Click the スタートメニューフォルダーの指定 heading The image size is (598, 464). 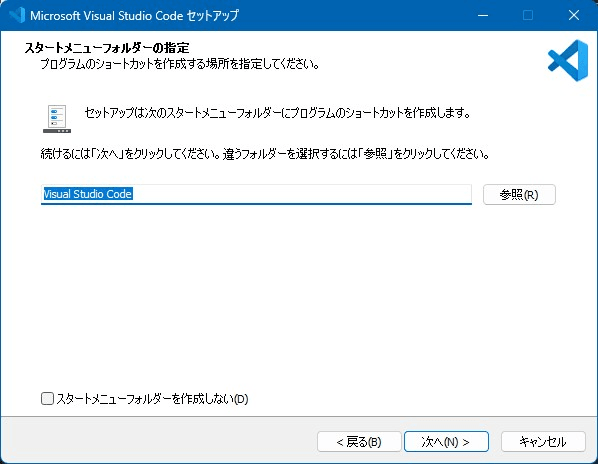pos(107,48)
